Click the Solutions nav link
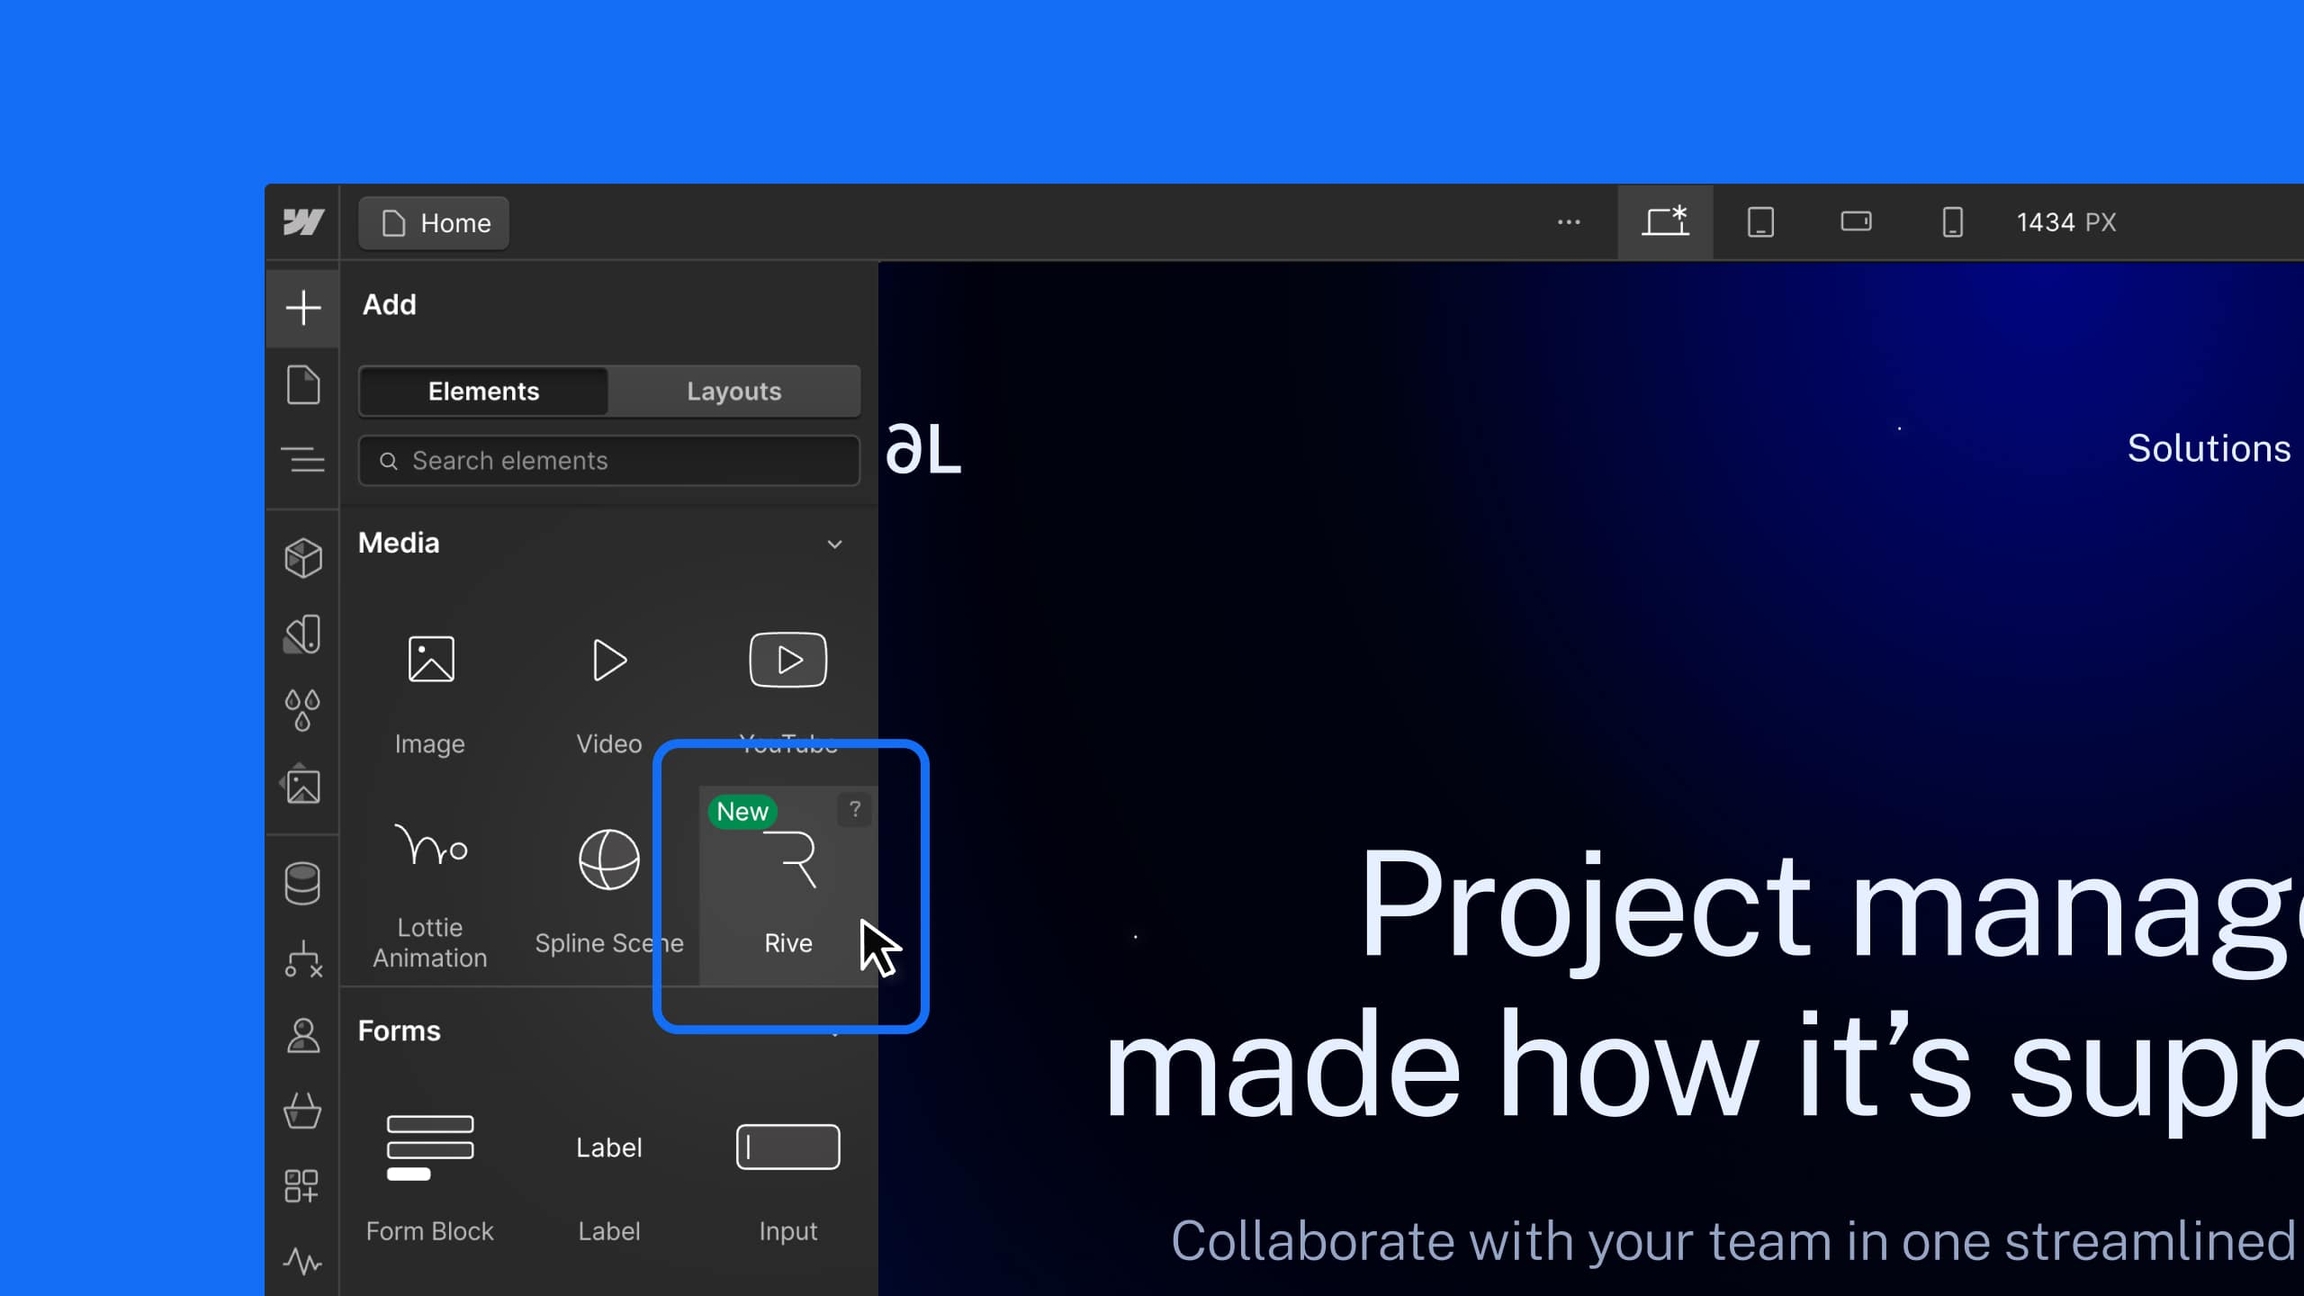 (2208, 448)
